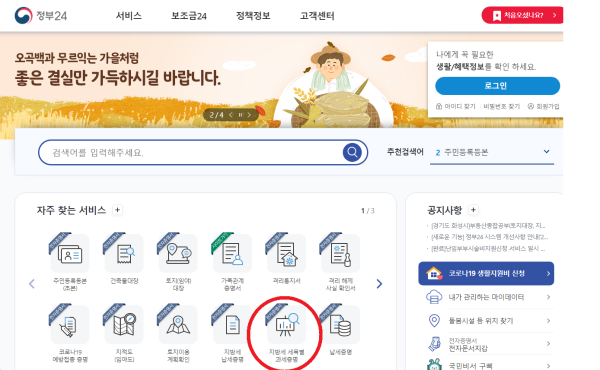The width and height of the screenshot is (600, 370).
Task: Pause the banner slideshow
Action: click(x=240, y=115)
